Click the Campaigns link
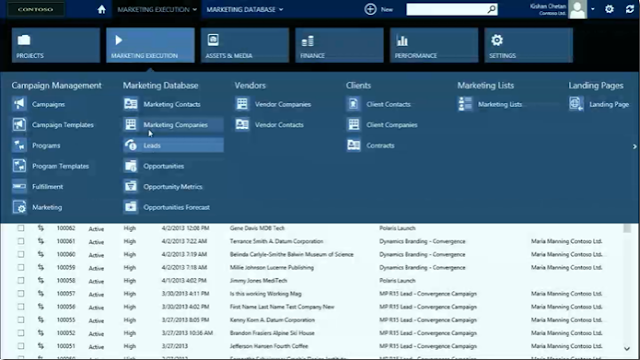Screen dimensions: 640x360 coord(49,104)
